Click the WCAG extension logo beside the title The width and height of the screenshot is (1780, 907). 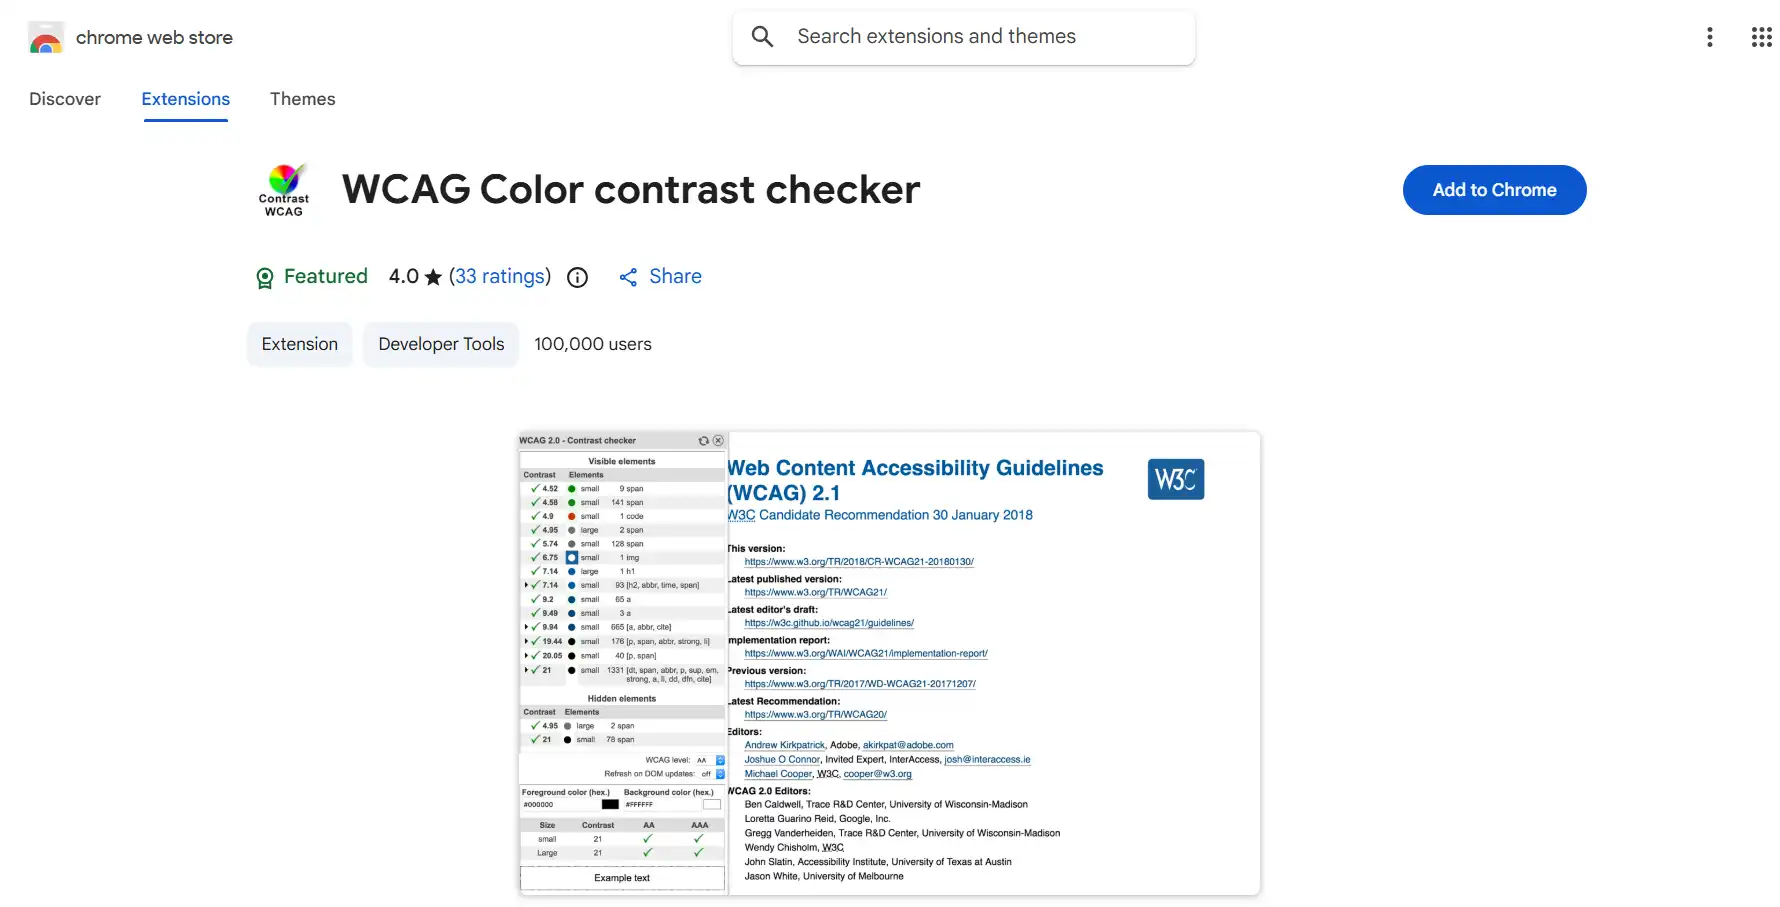284,189
